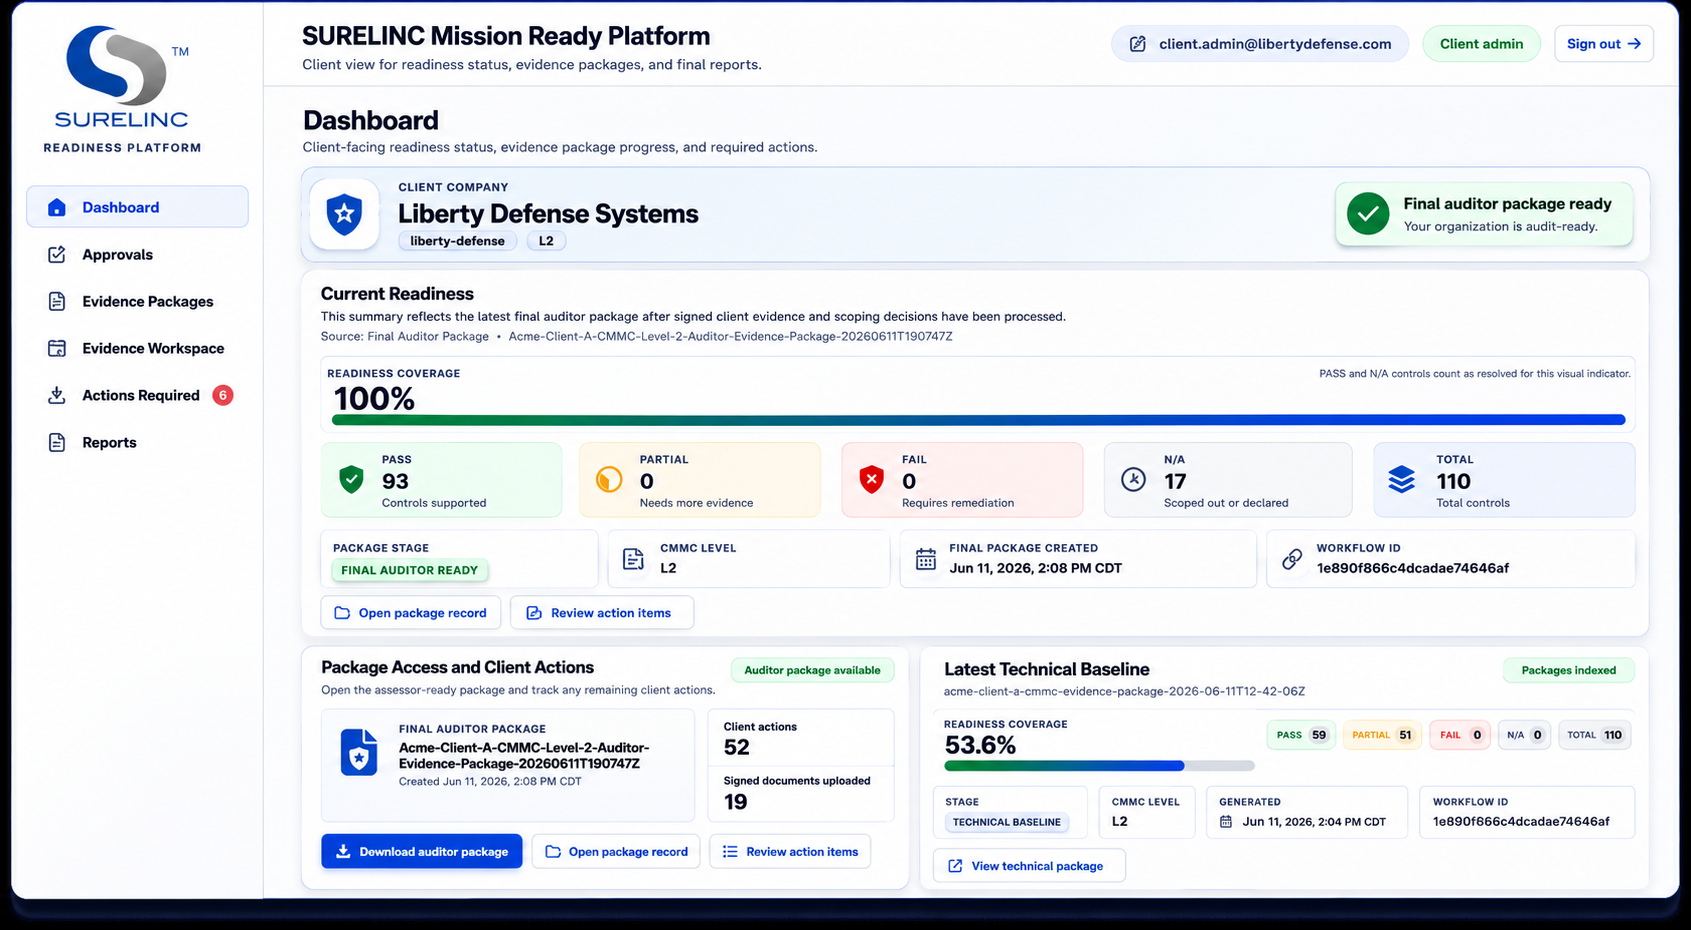Click the stacked layers icon in the TOTAL card
1691x930 pixels.
pyautogui.click(x=1402, y=480)
